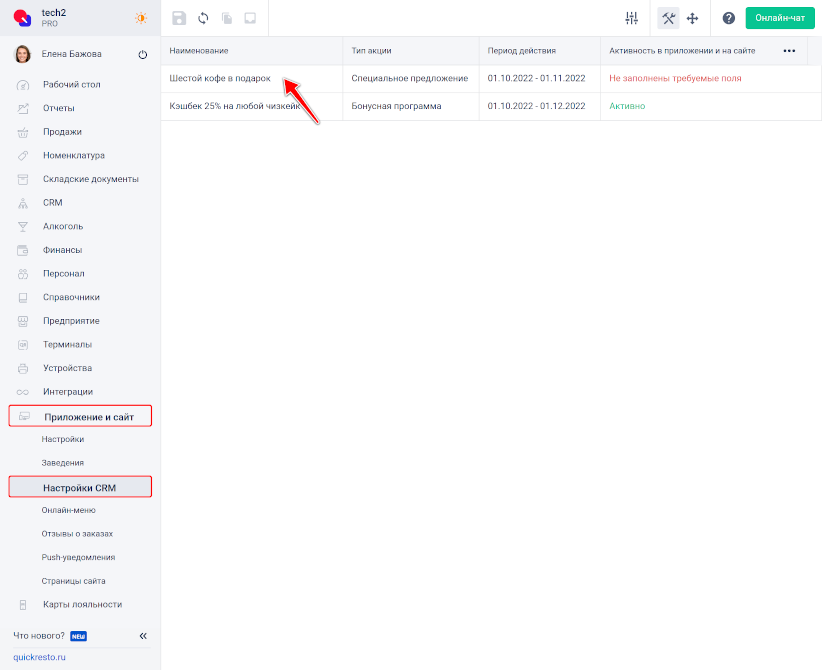Expand Складские документы section
This screenshot has height=670, width=822.
(91, 179)
